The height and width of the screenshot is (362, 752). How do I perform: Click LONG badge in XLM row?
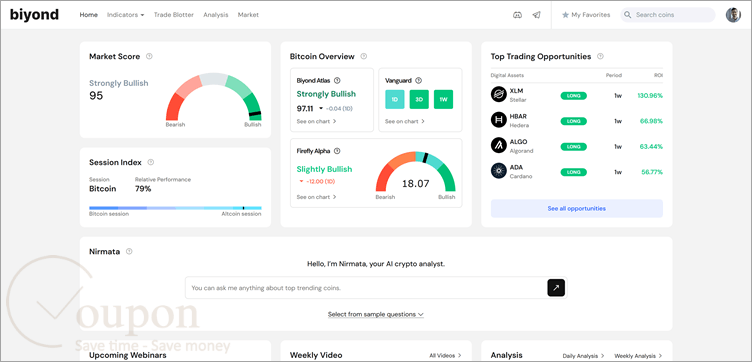pos(574,95)
